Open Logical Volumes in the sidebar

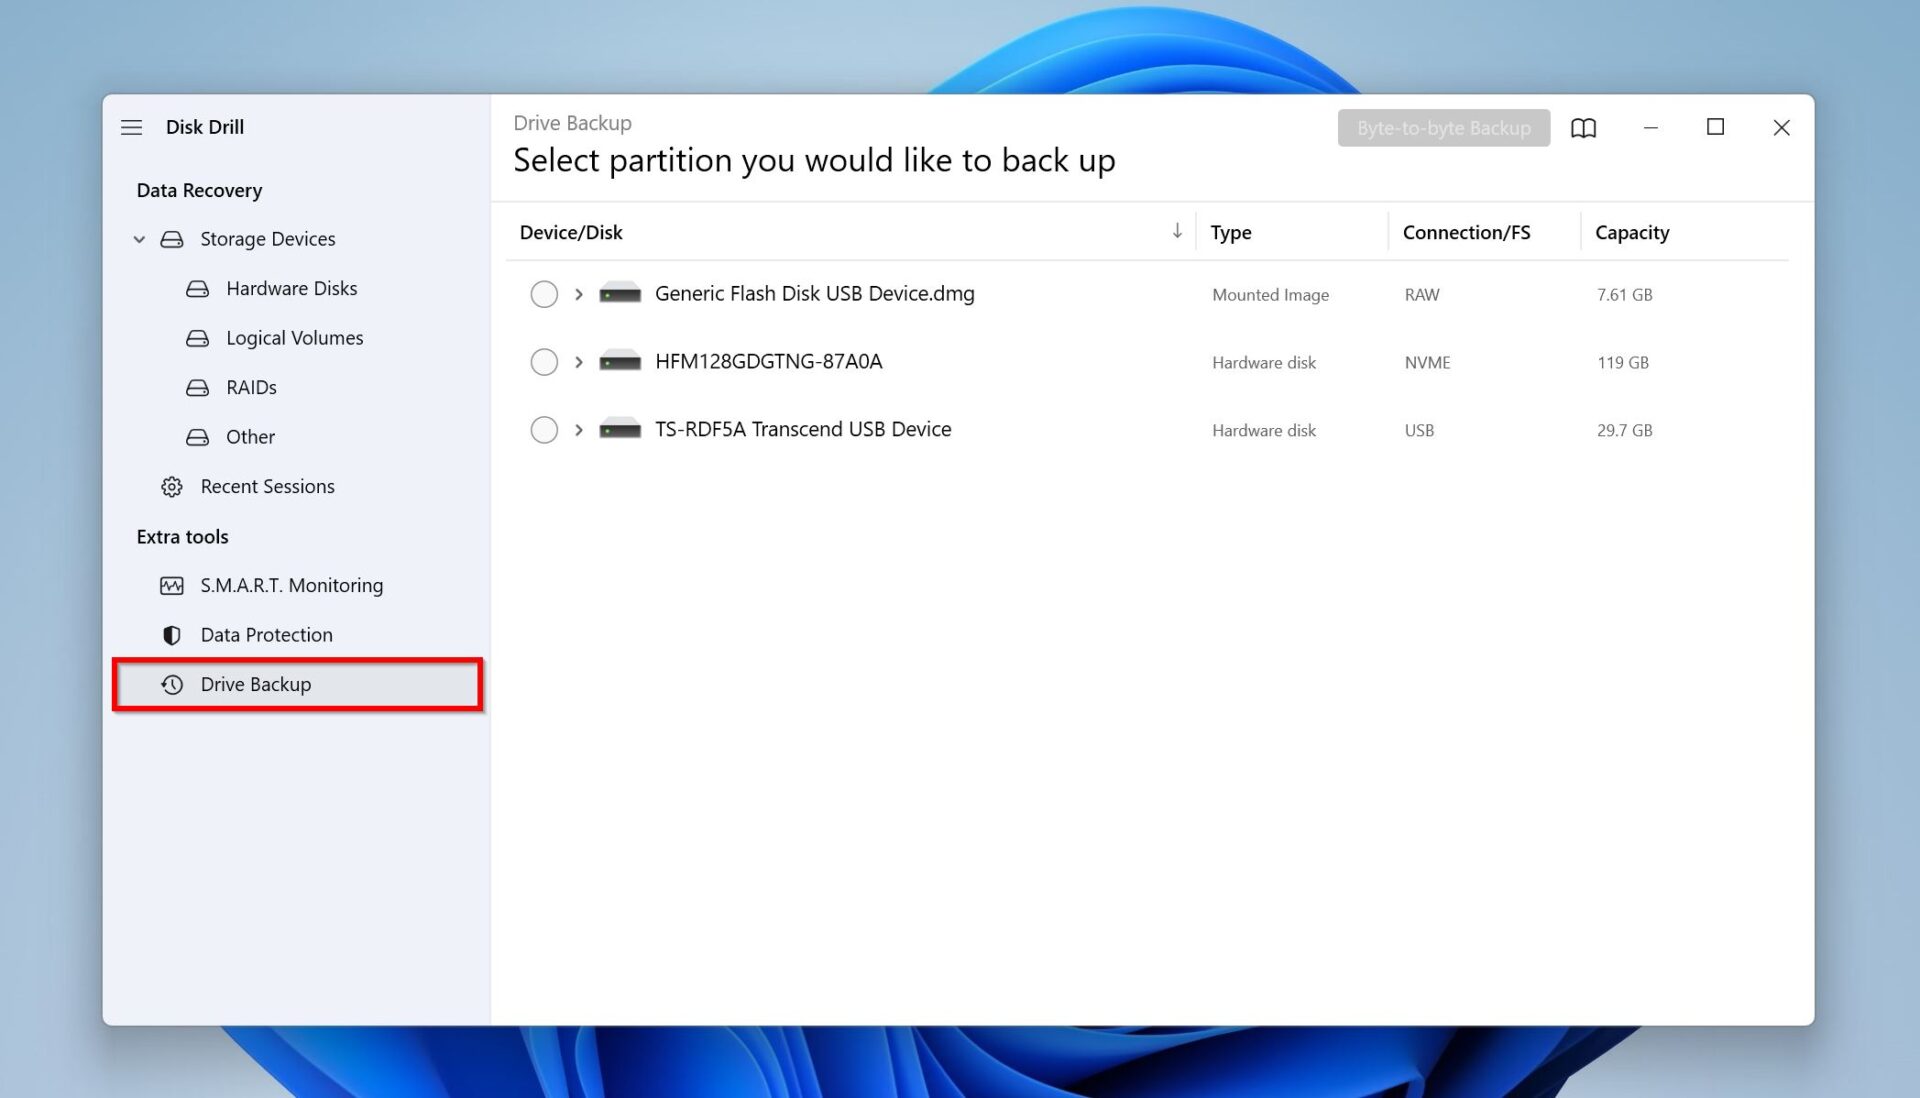click(294, 338)
